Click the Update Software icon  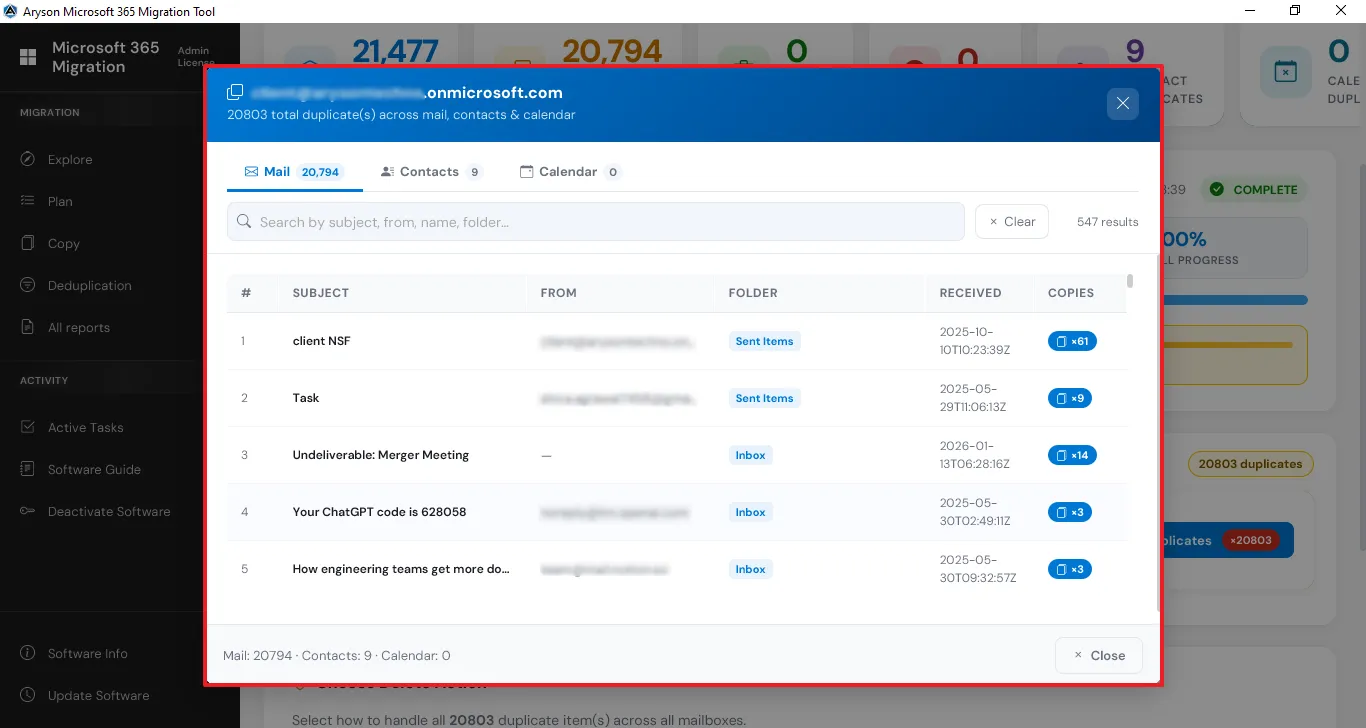coord(28,695)
